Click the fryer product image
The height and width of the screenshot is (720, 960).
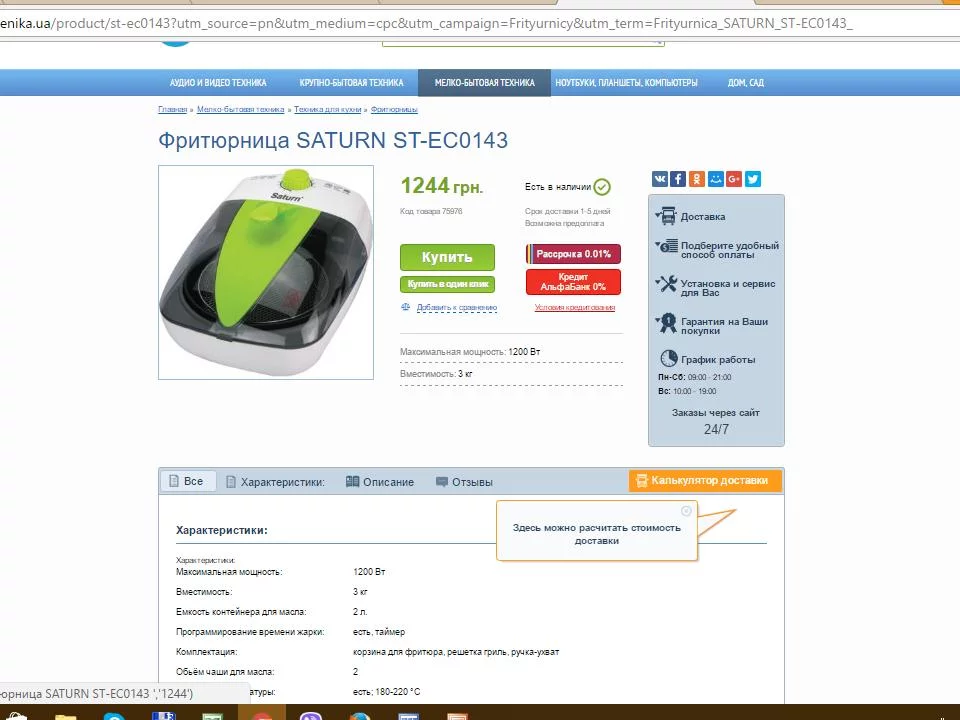pos(266,272)
